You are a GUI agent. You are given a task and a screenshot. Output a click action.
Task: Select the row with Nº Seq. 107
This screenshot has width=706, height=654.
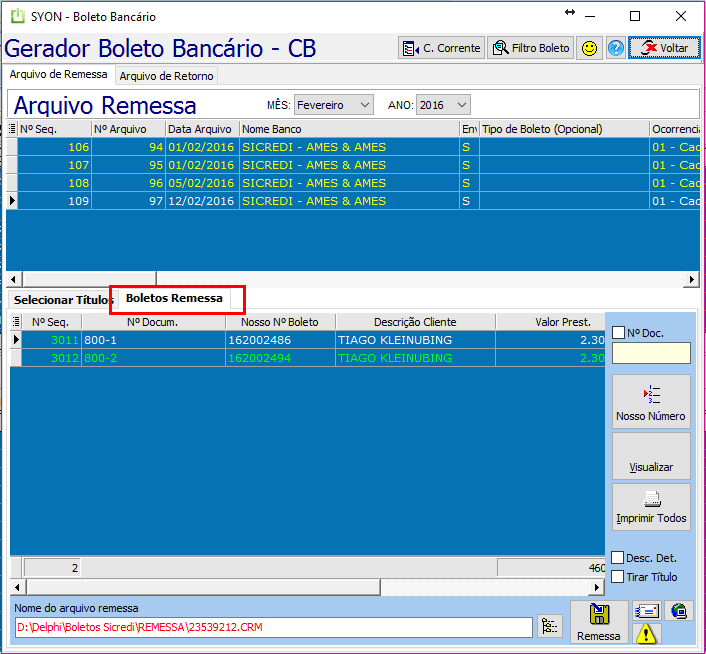tap(353, 165)
